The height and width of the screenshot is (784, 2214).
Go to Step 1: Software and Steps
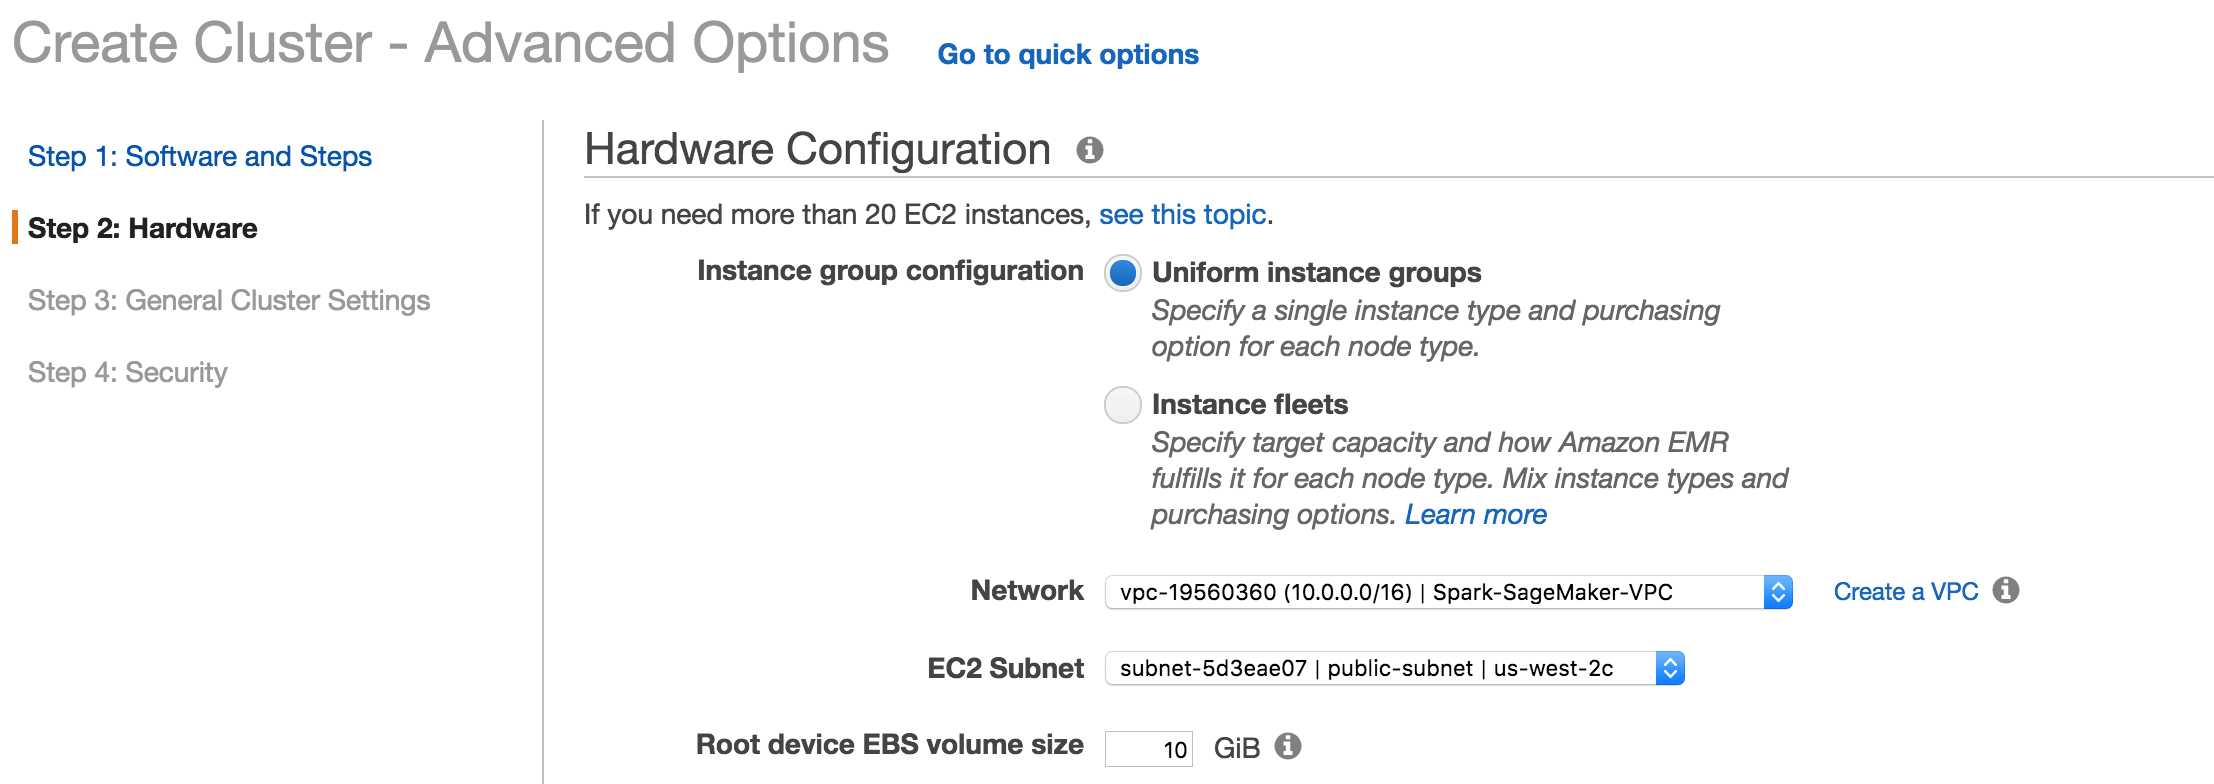[200, 157]
